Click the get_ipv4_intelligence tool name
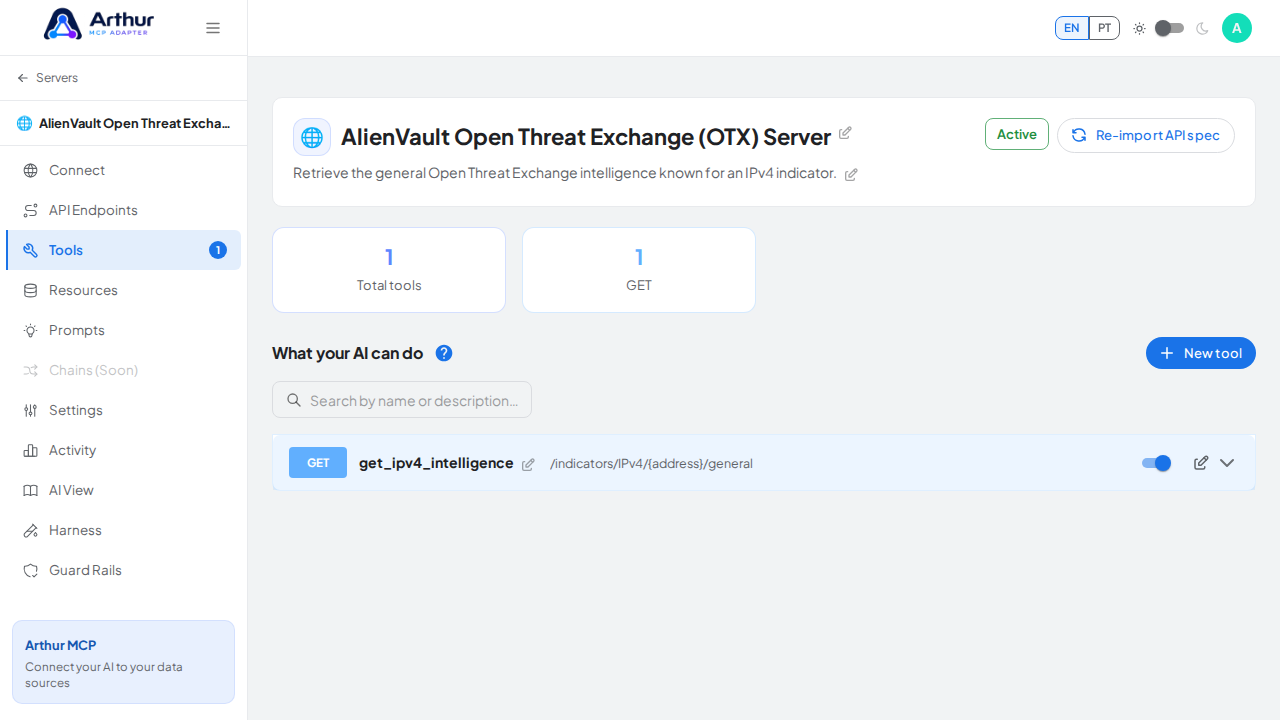1280x720 pixels. 436,463
